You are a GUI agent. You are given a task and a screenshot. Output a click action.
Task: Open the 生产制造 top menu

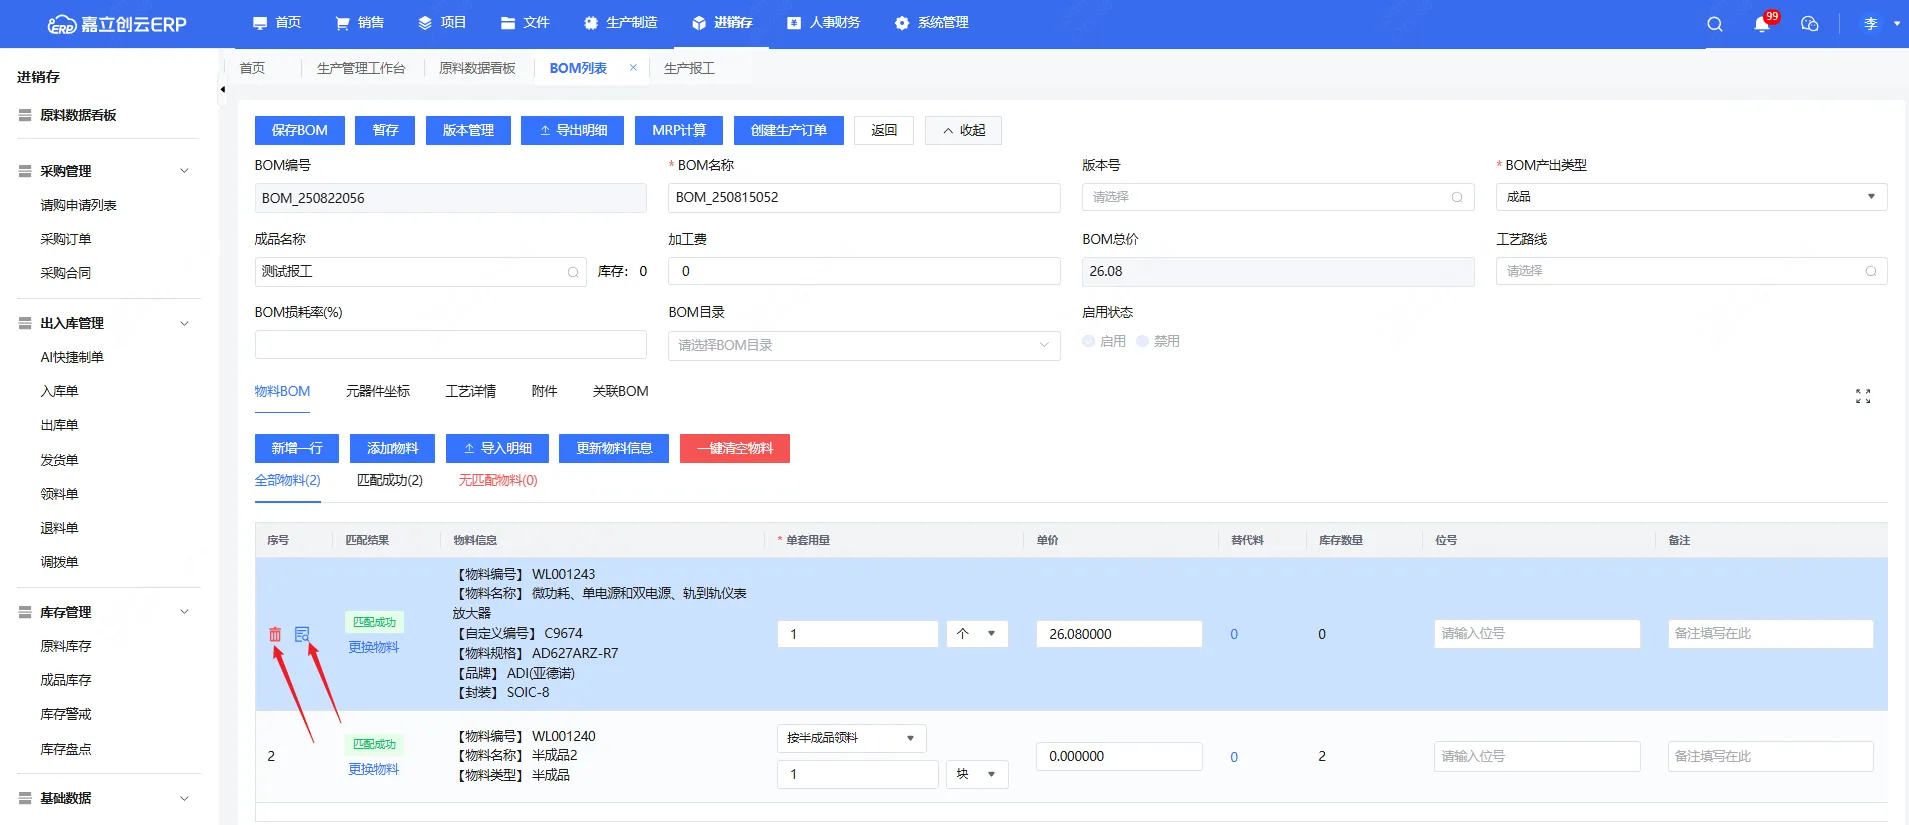point(621,23)
